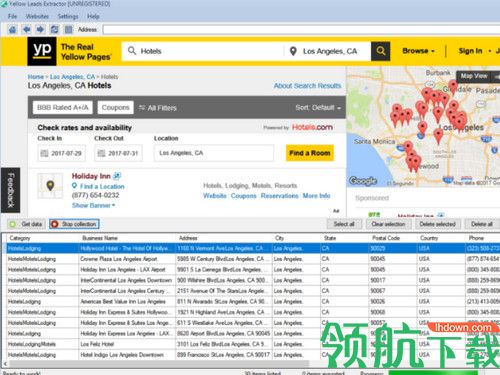
Task: Open the Websites menu
Action: point(37,16)
